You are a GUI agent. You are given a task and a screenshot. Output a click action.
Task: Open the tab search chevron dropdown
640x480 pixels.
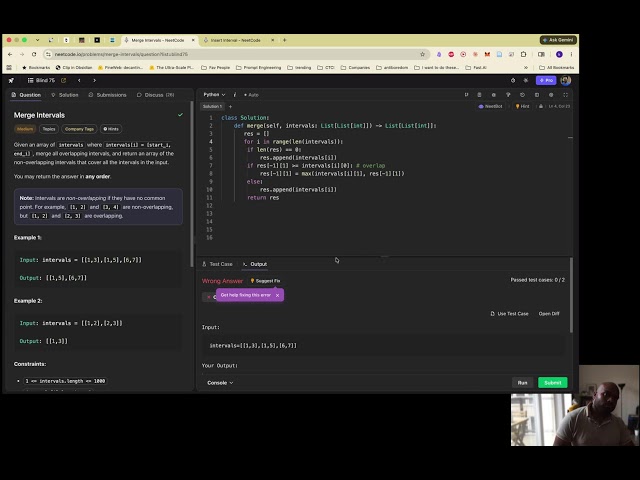point(38,40)
